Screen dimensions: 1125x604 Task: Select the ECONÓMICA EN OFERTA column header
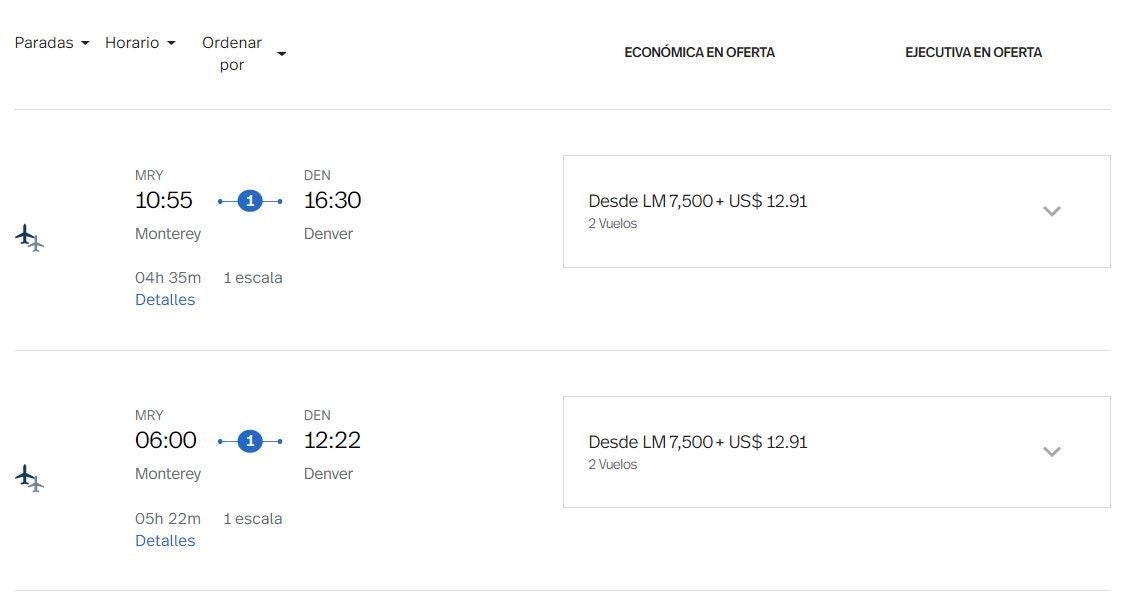click(x=699, y=53)
